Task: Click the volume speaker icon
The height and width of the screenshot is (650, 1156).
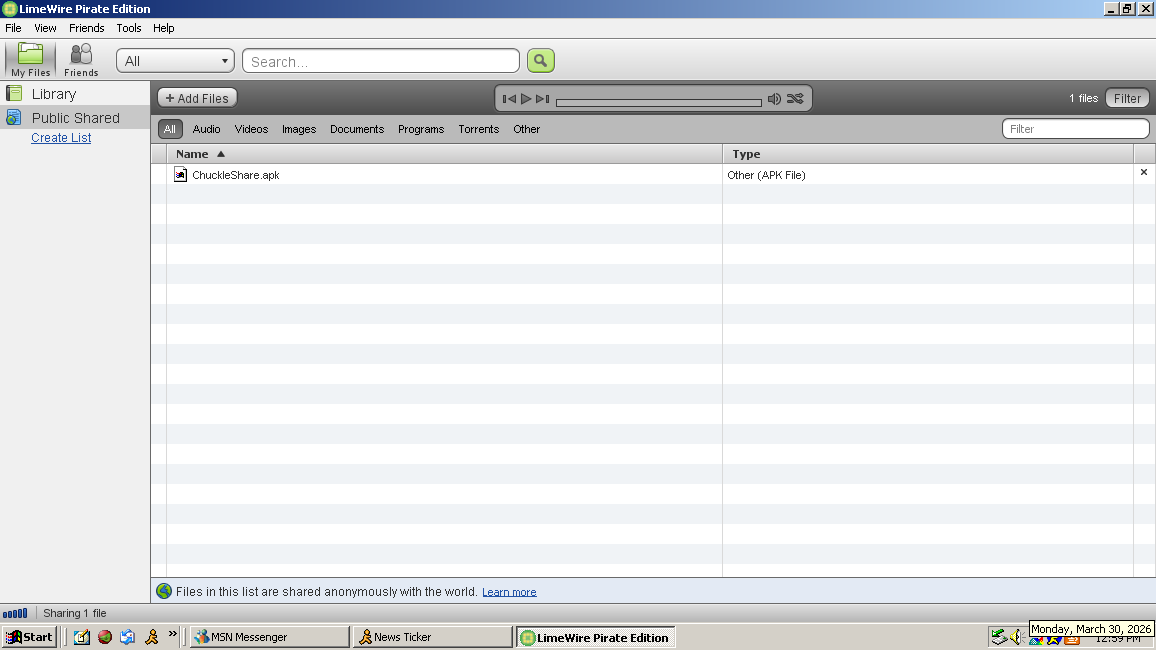Action: coord(774,99)
